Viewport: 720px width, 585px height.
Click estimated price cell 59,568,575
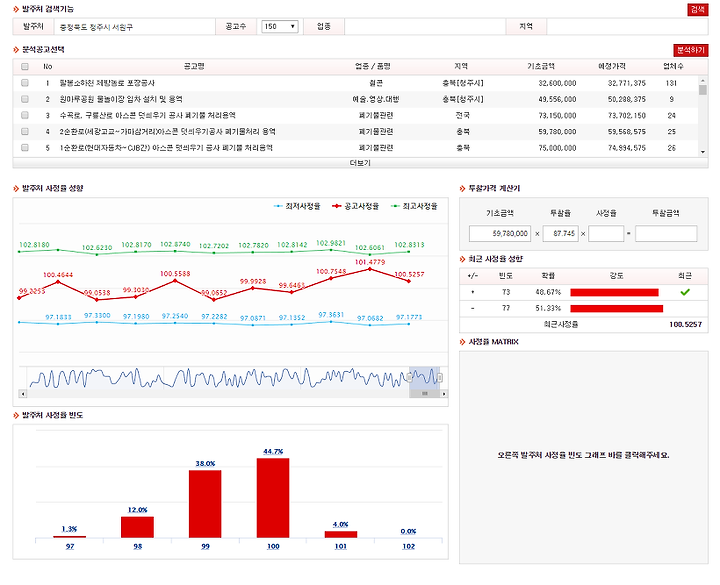click(x=627, y=132)
